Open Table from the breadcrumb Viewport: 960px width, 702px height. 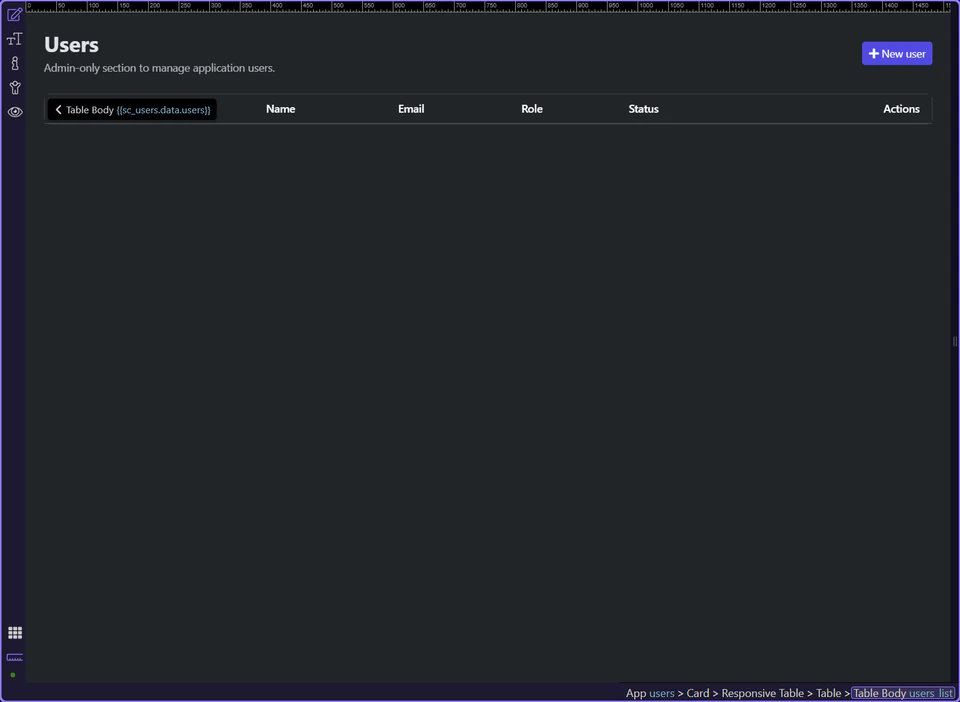pos(829,693)
